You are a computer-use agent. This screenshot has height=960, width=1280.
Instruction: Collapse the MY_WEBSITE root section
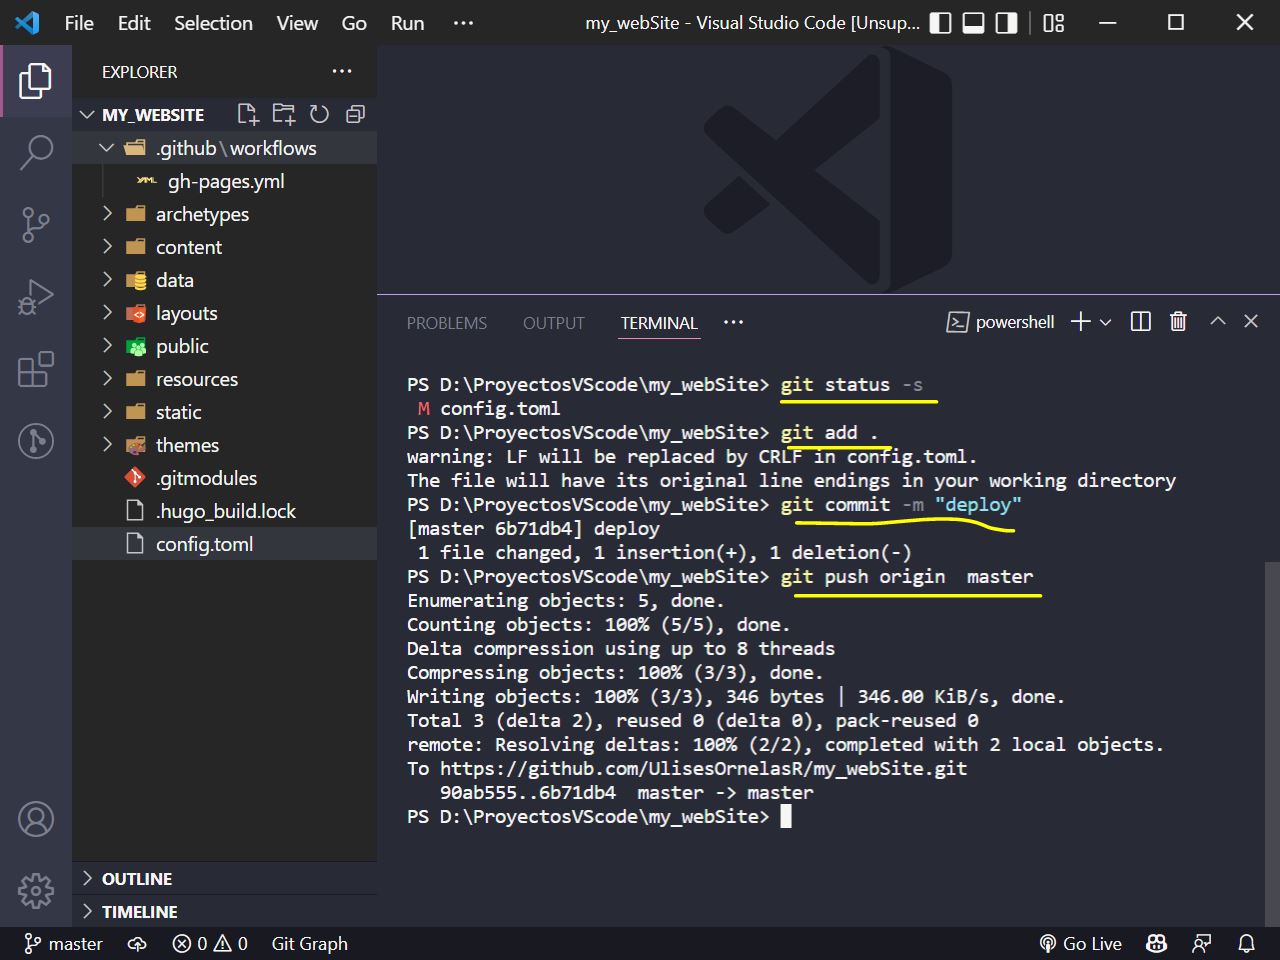click(88, 115)
